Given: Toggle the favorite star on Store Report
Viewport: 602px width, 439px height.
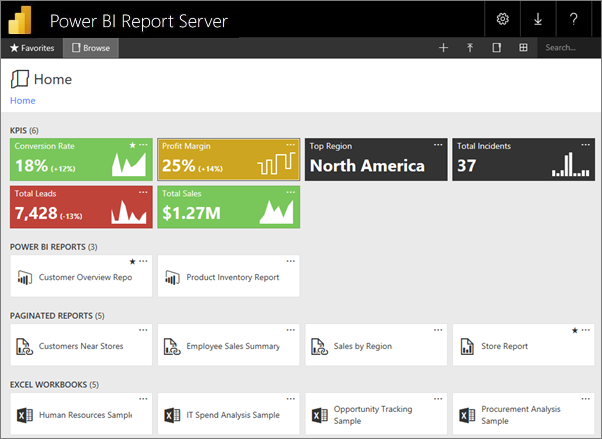Looking at the screenshot, I should pos(574,330).
